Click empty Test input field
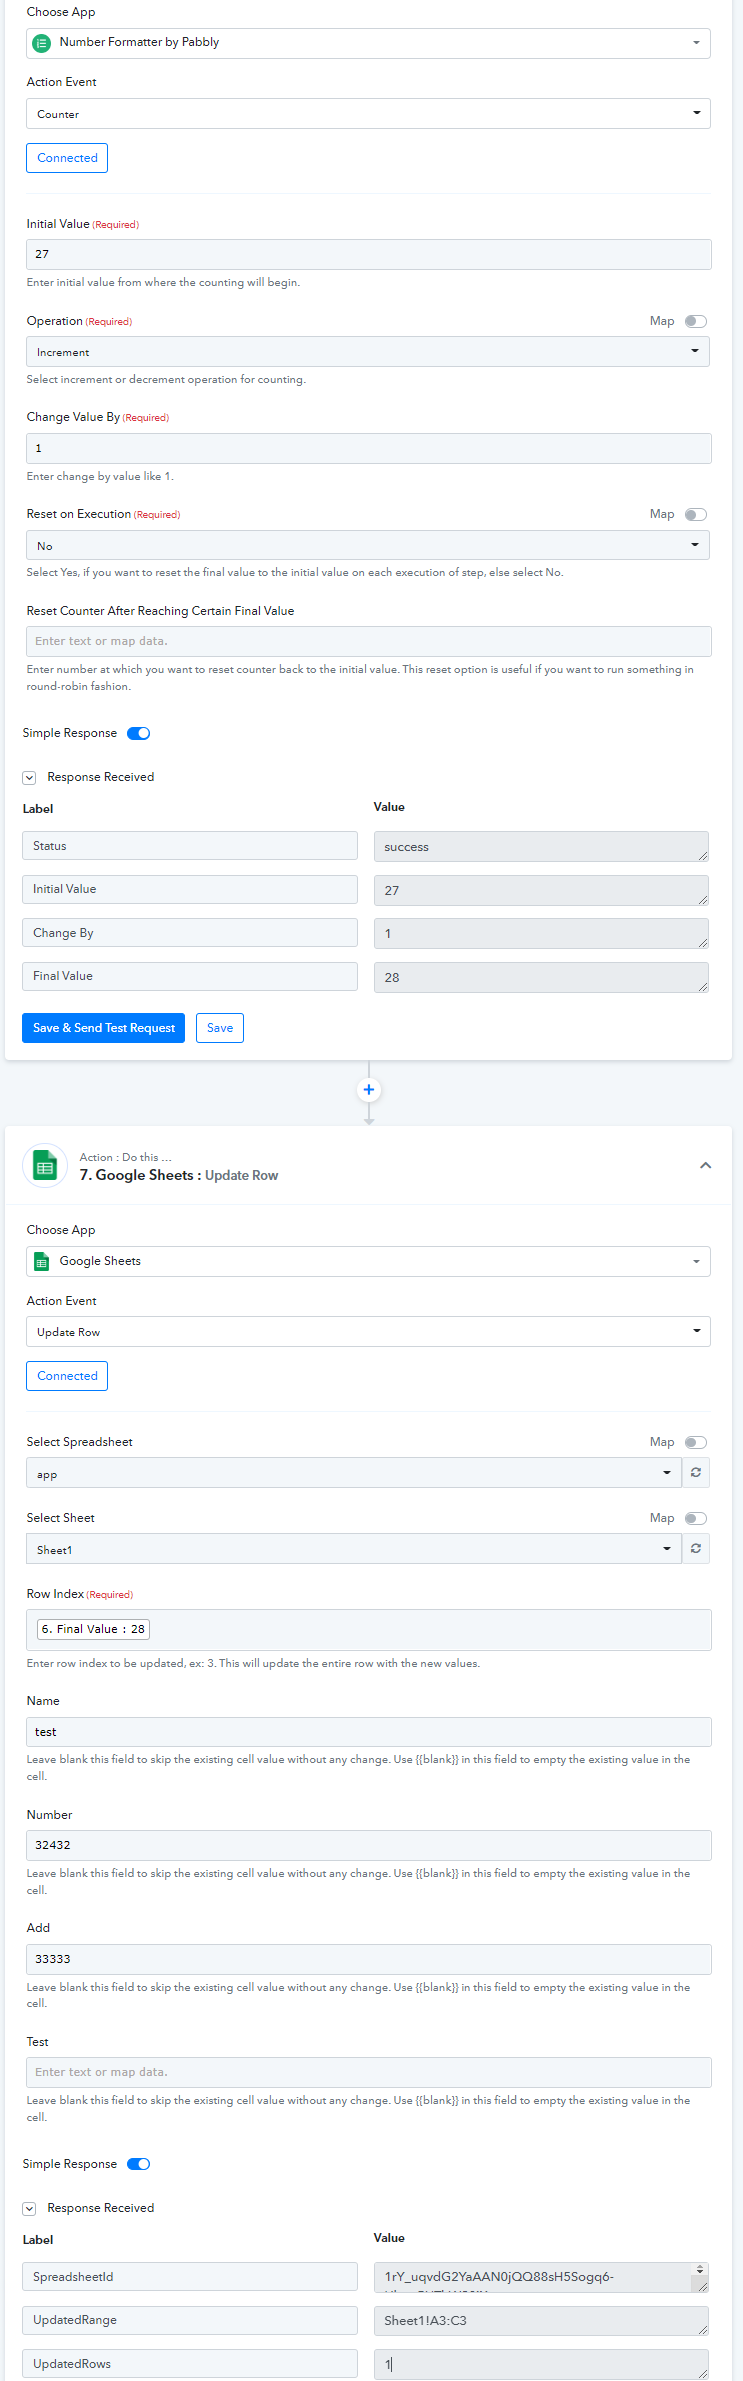The height and width of the screenshot is (2381, 743). tap(369, 2072)
